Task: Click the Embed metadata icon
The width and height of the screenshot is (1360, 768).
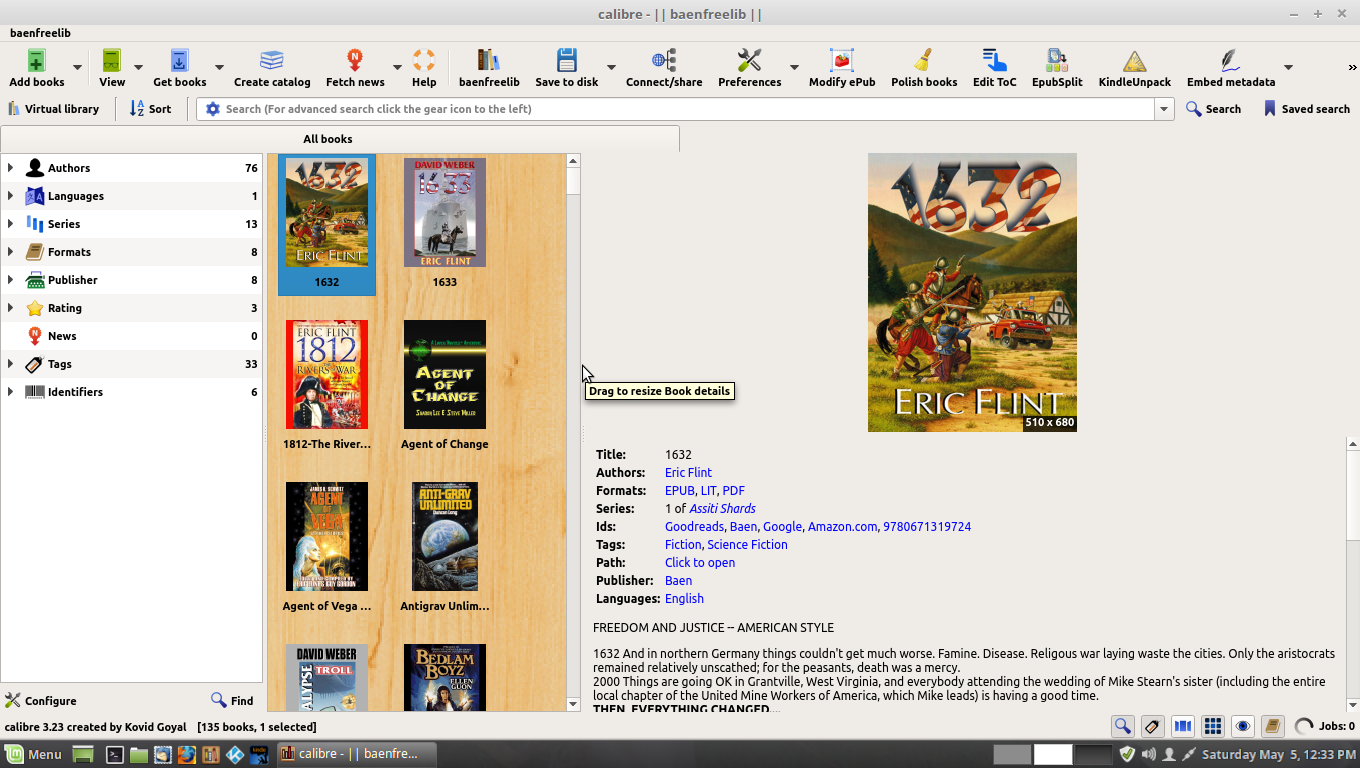Action: pyautogui.click(x=1230, y=61)
